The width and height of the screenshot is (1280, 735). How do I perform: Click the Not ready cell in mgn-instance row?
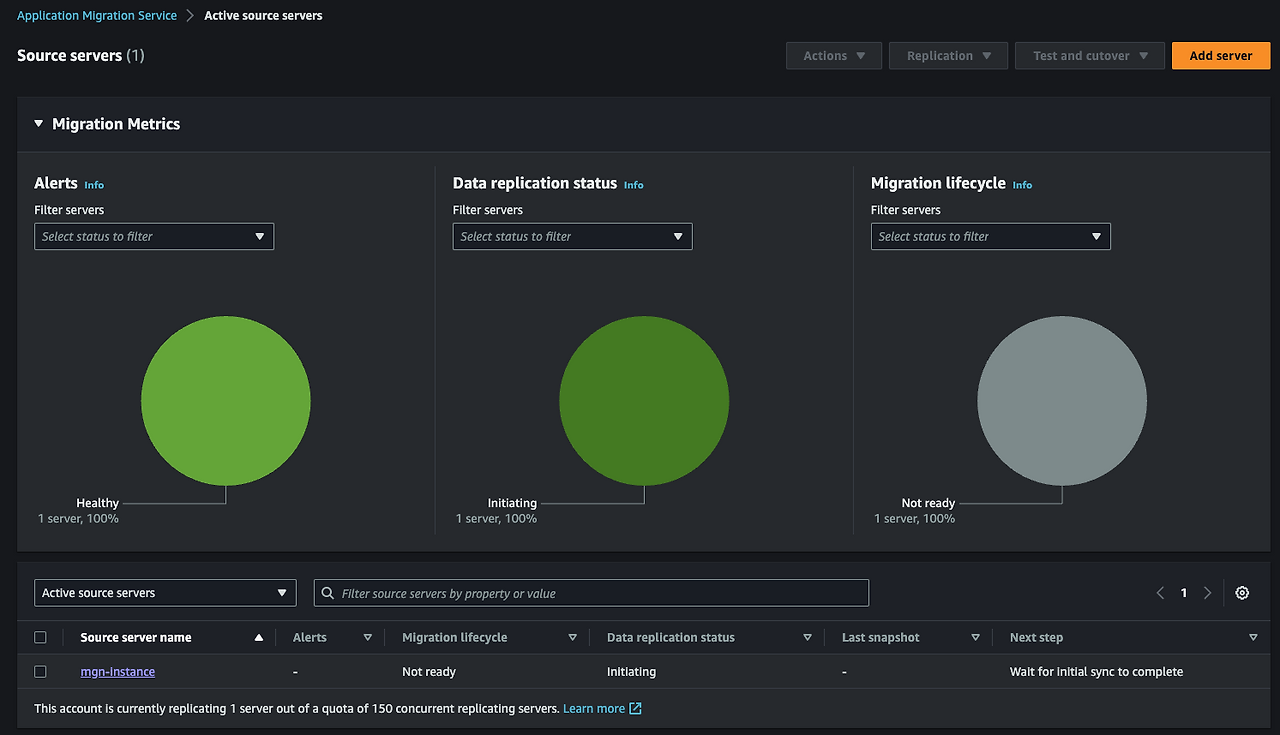point(429,672)
